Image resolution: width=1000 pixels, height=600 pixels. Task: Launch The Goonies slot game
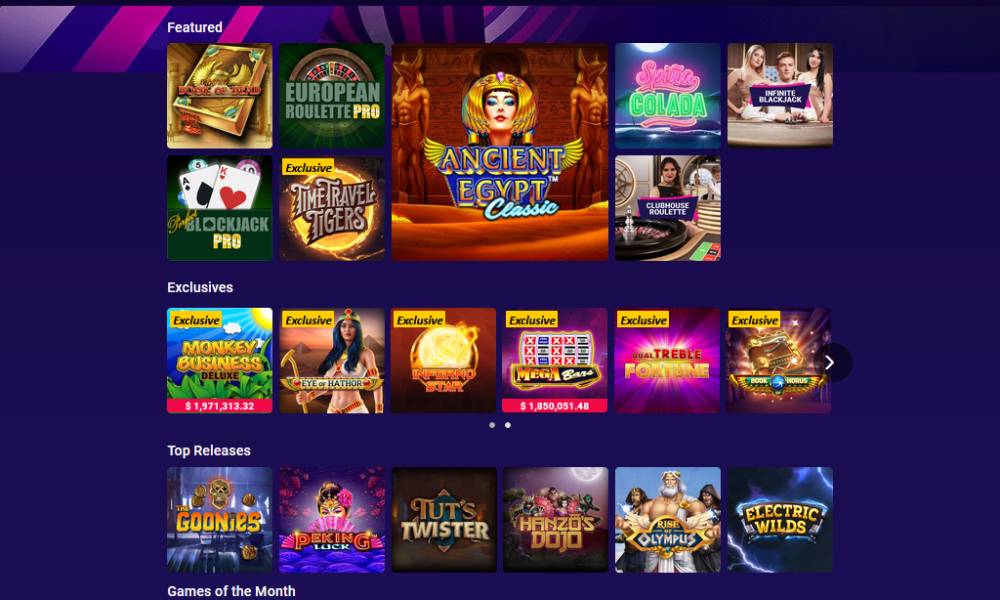pyautogui.click(x=219, y=520)
